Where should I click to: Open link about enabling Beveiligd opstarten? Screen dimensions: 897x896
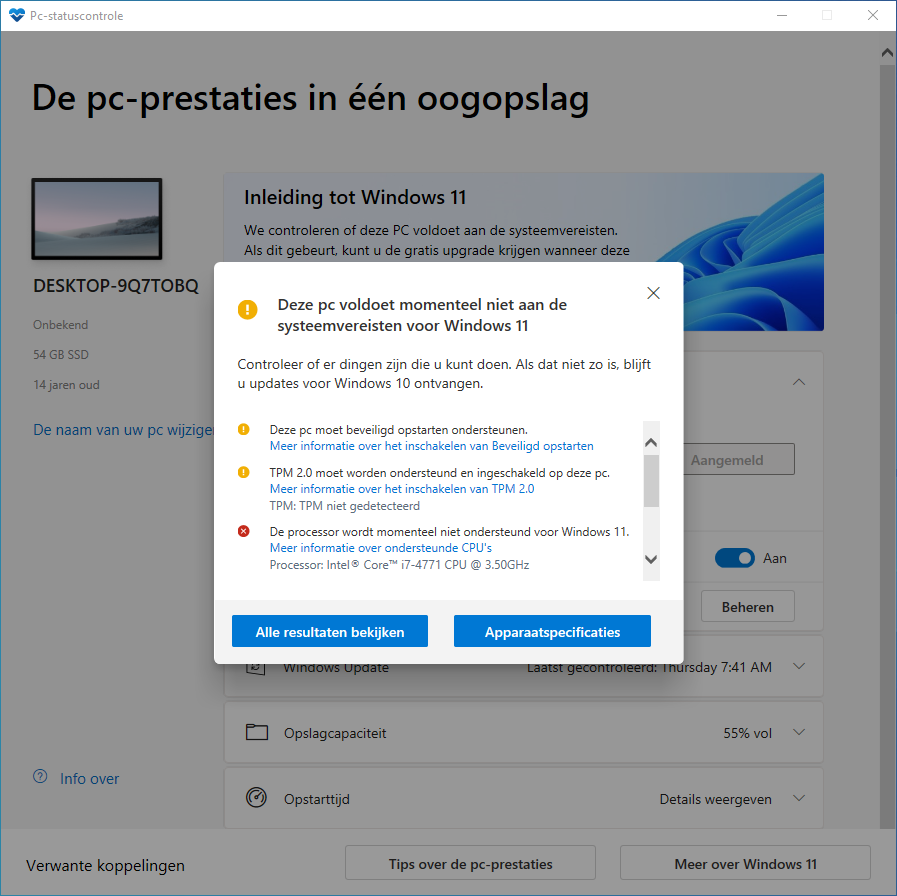click(x=431, y=446)
